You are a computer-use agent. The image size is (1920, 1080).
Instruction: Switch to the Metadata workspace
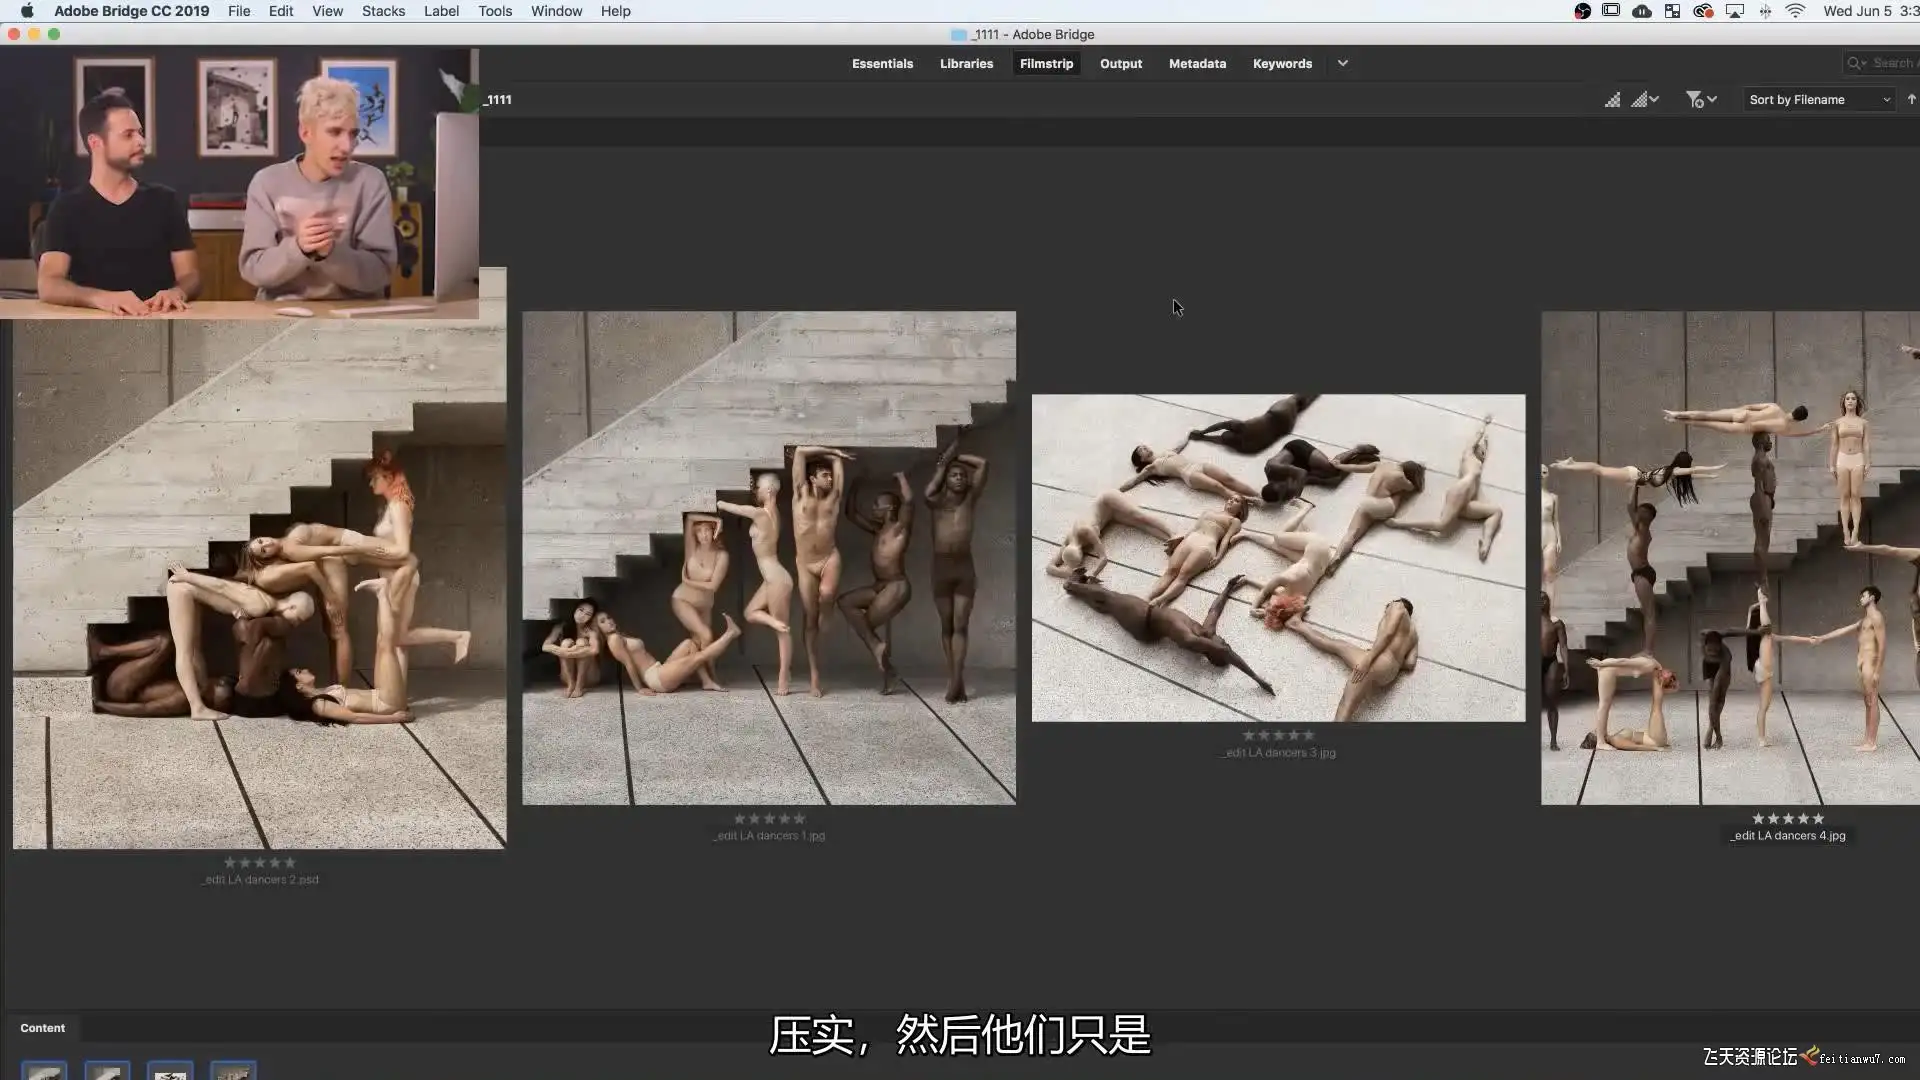[1197, 63]
